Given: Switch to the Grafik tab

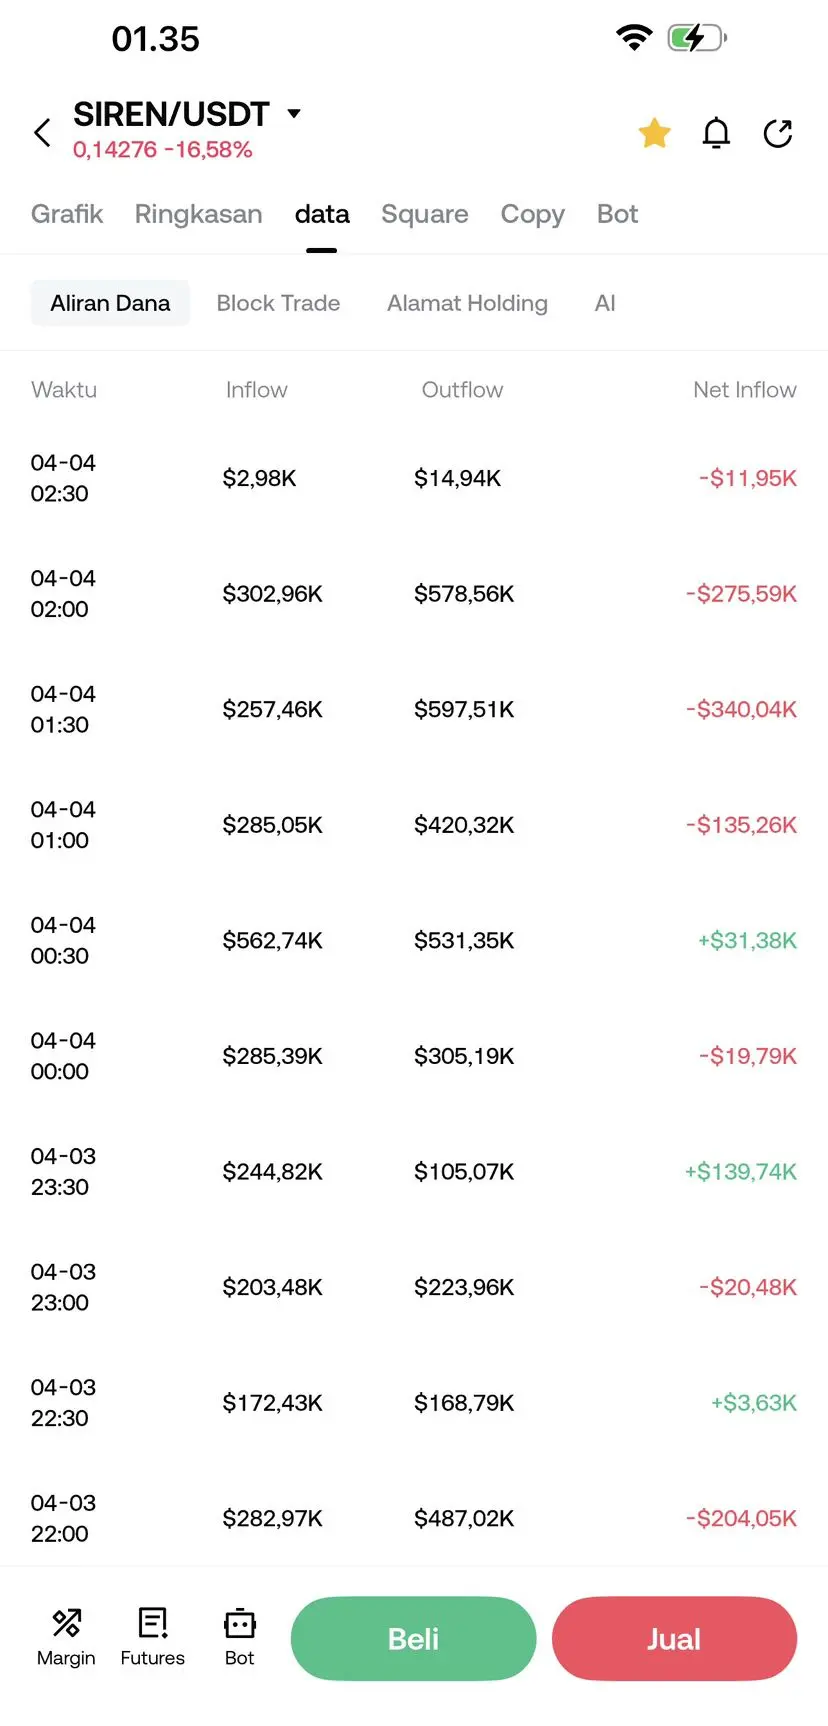Looking at the screenshot, I should click(x=67, y=214).
